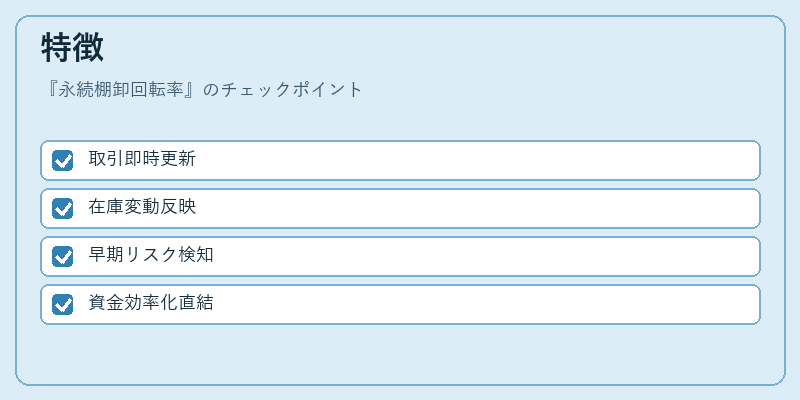Disable the 資金効率化直結 checkbox
The width and height of the screenshot is (800, 400).
point(62,304)
